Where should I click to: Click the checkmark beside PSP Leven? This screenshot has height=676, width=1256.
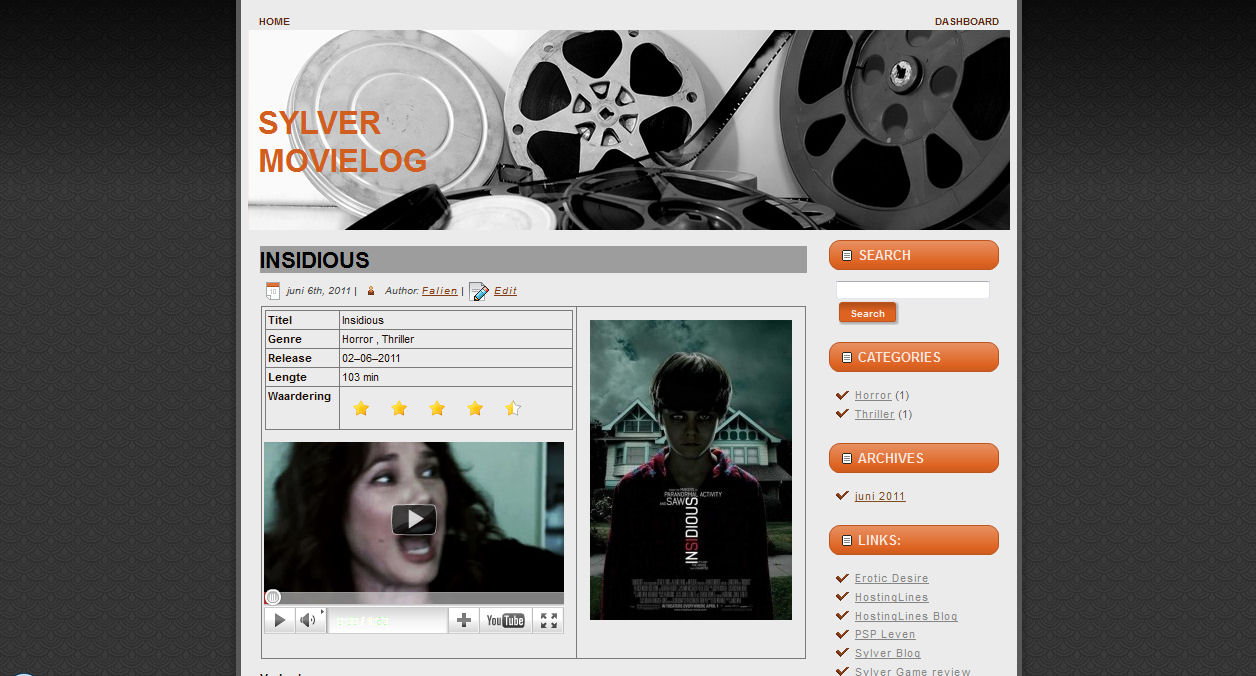point(842,634)
